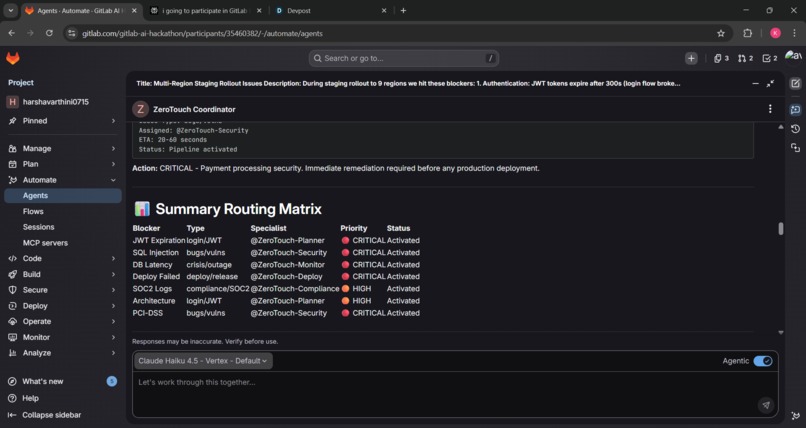This screenshot has width=806, height=428.
Task: Open ZeroTouch Coordinator three-dot options menu
Action: [770, 109]
